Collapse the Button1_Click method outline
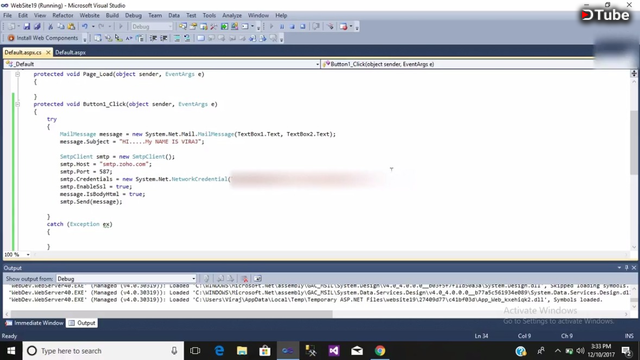Screen dimensions: 640x360 18,104
